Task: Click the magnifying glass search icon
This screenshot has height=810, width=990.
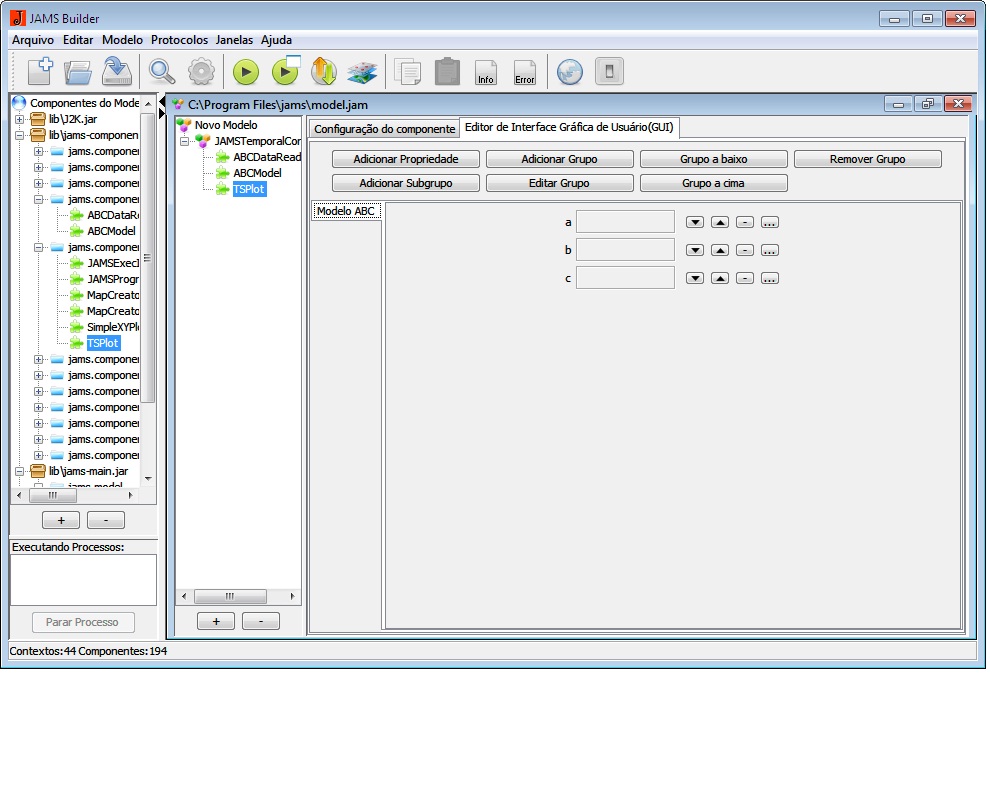Action: [x=161, y=71]
